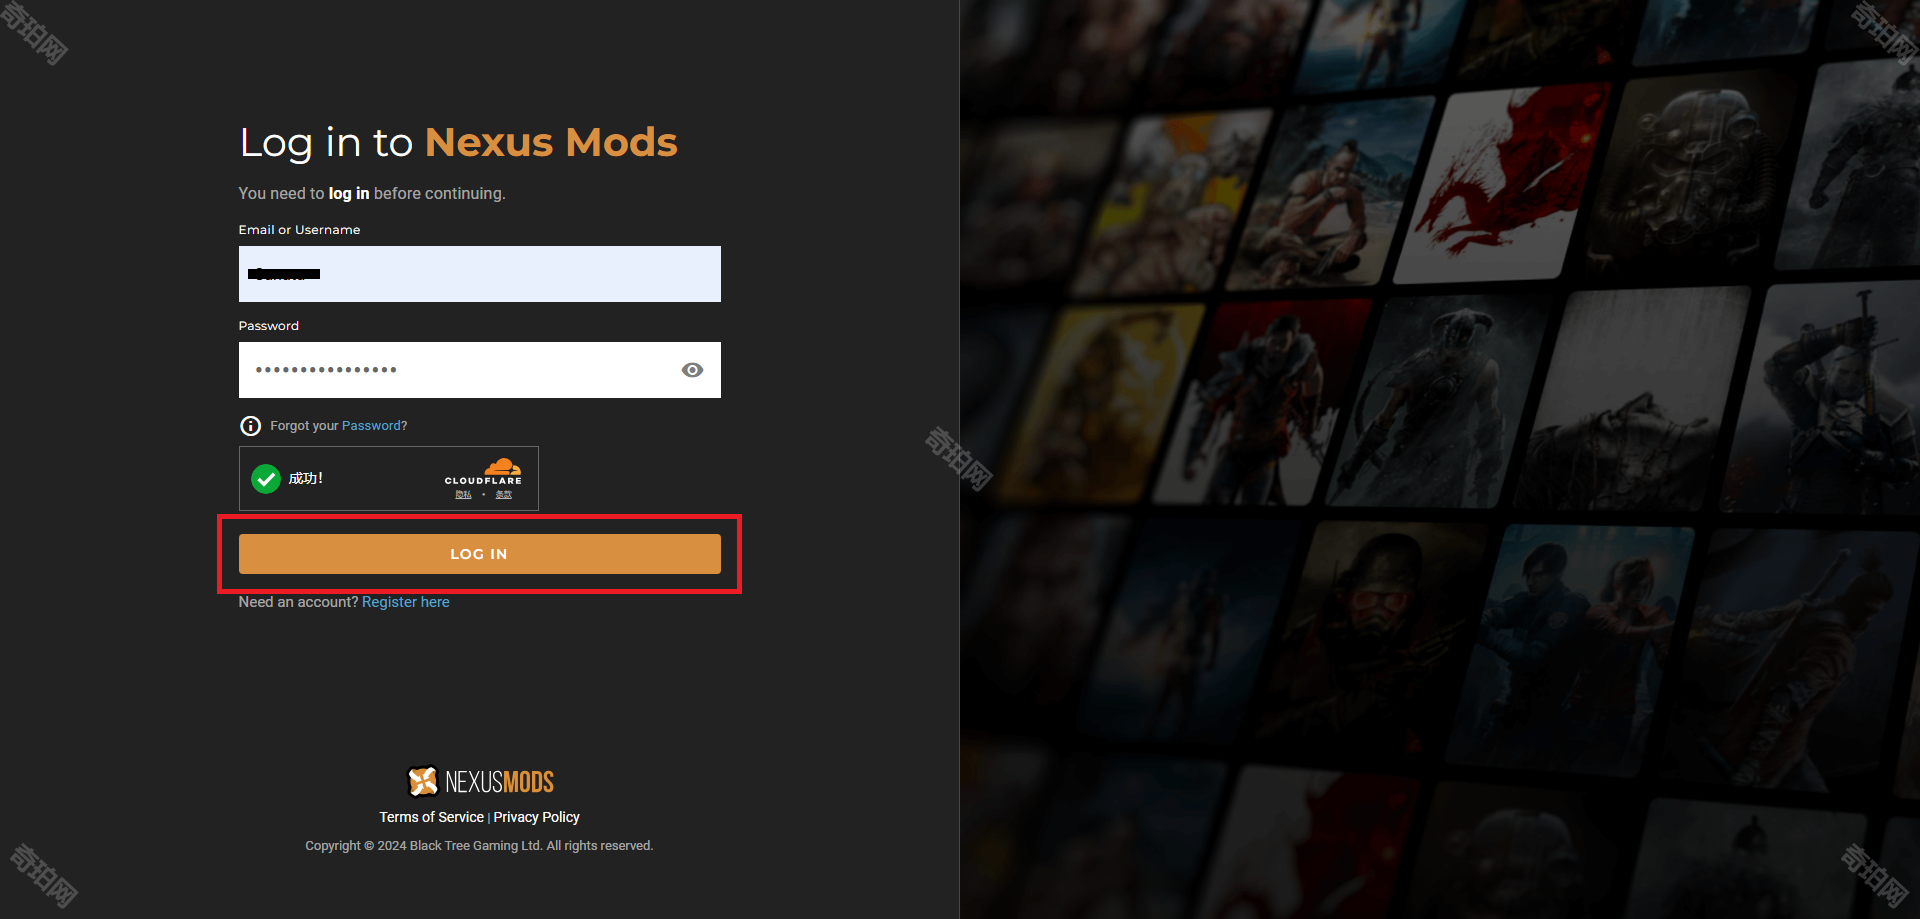Viewport: 1920px width, 919px height.
Task: Click the red dragon Dragon Age cover
Action: pos(1501,185)
